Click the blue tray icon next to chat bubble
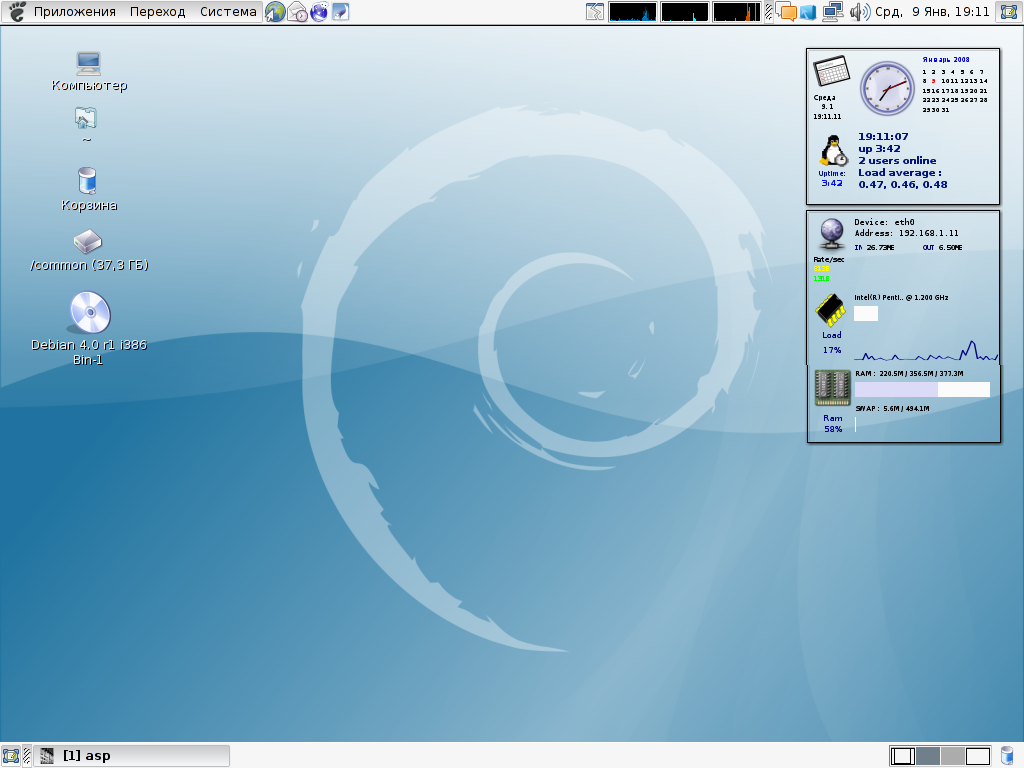The width and height of the screenshot is (1024, 768). [808, 12]
